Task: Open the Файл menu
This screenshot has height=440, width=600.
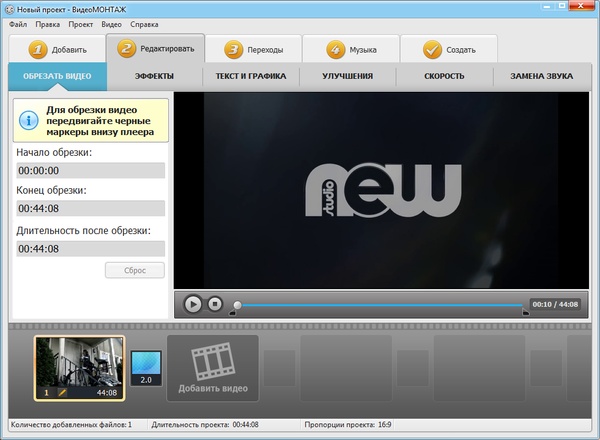Action: click(17, 22)
